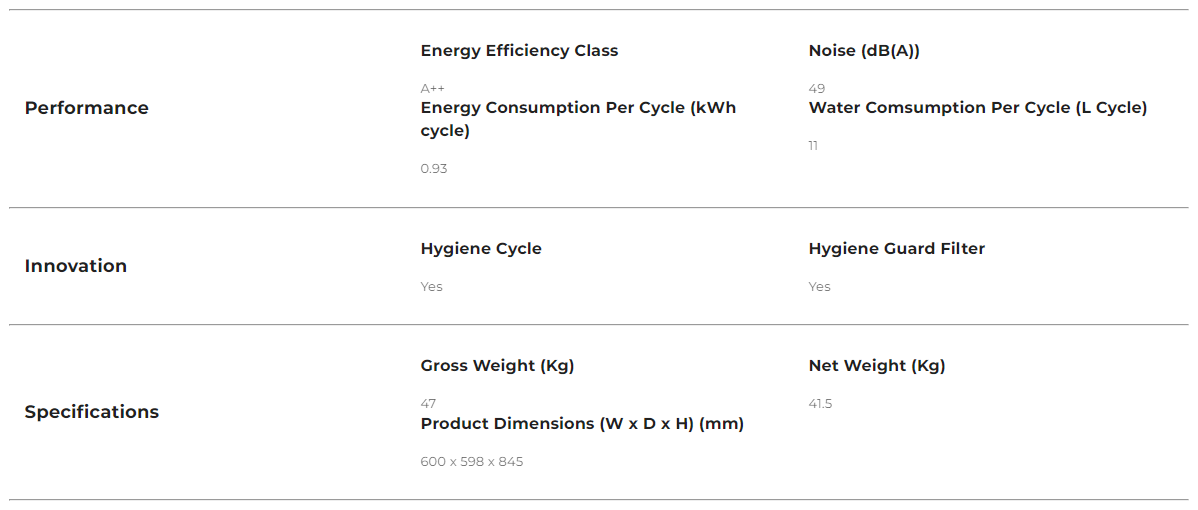Screen dimensions: 1198x510
Task: Select the gross weight value 47
Action: click(x=428, y=404)
